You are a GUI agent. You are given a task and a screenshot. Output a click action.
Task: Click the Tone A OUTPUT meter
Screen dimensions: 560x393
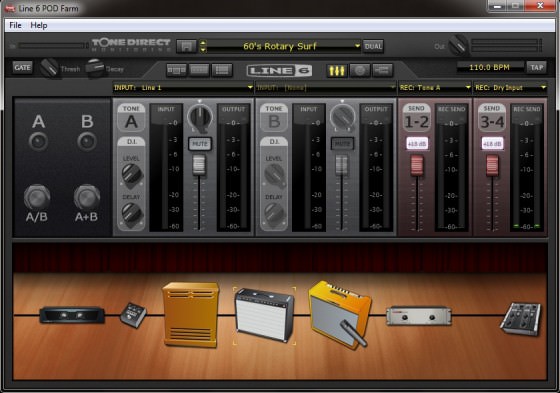234,168
